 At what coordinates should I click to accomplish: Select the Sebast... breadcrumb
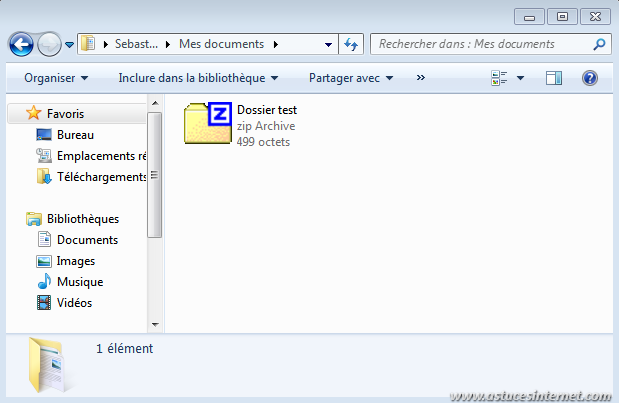coord(136,44)
